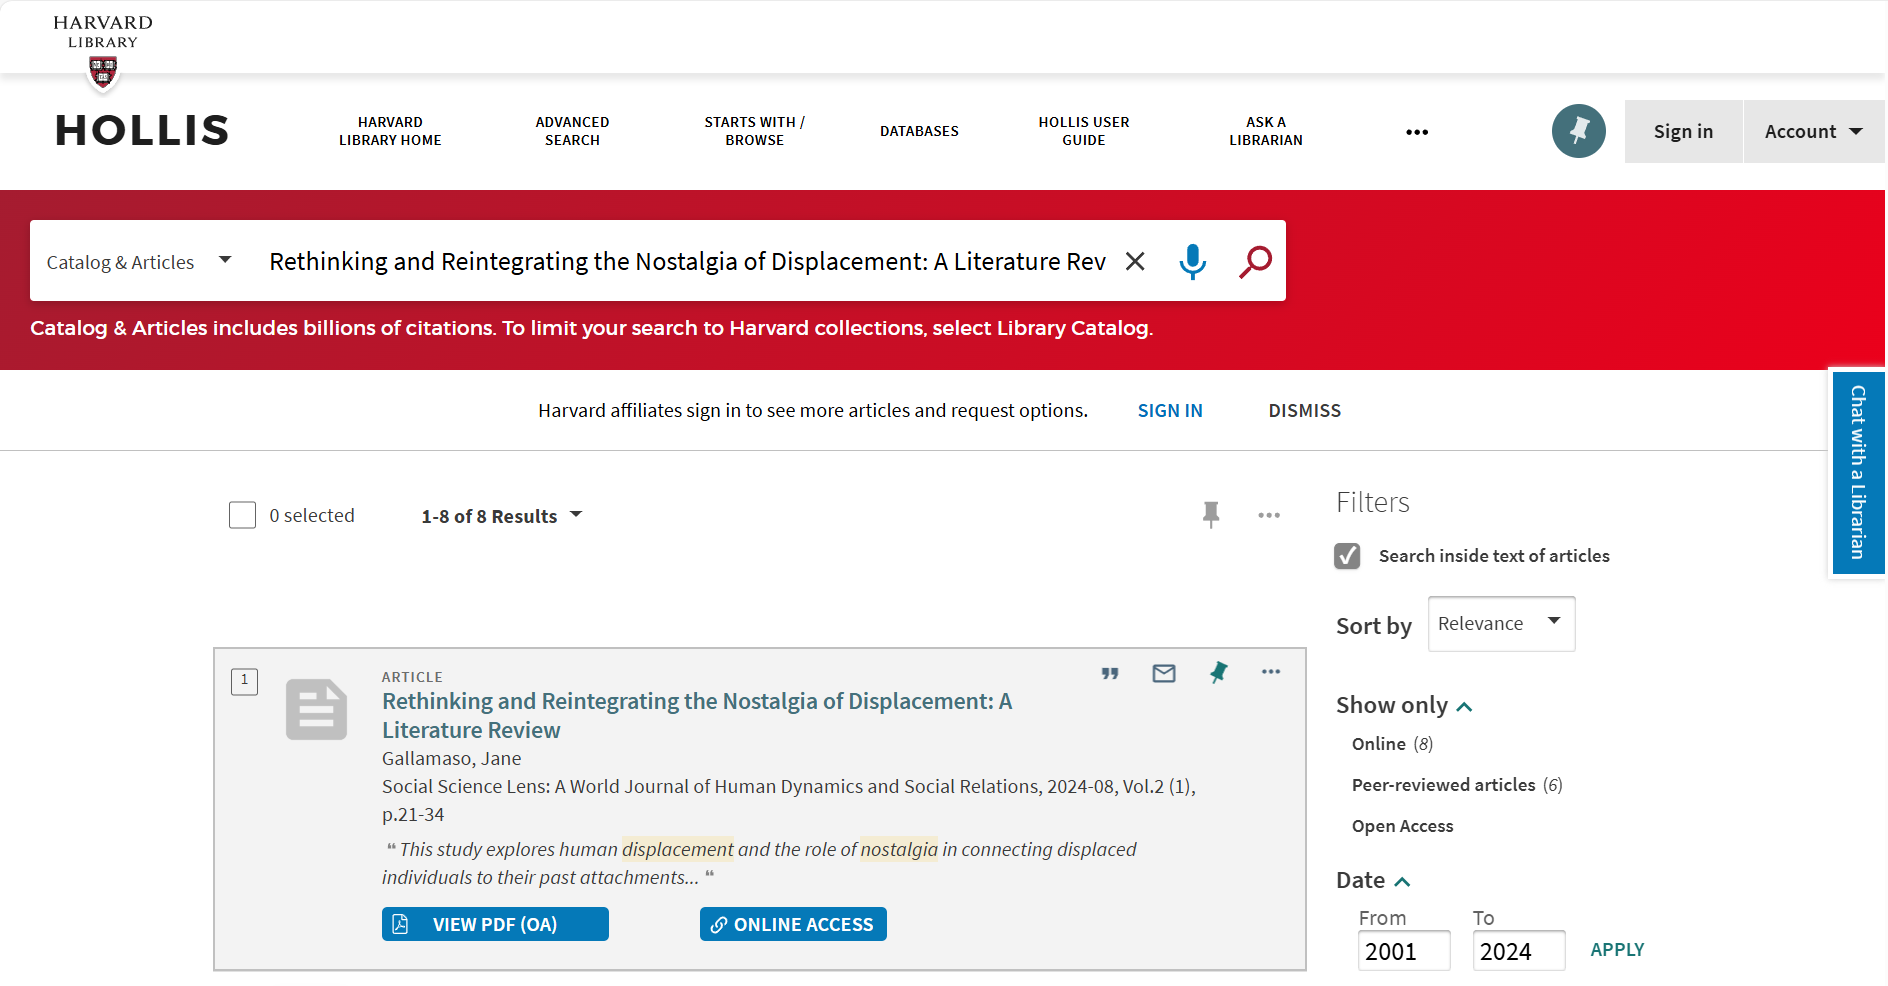This screenshot has width=1888, height=986.
Task: Unpin the Gallamaso article record
Action: 1218,672
